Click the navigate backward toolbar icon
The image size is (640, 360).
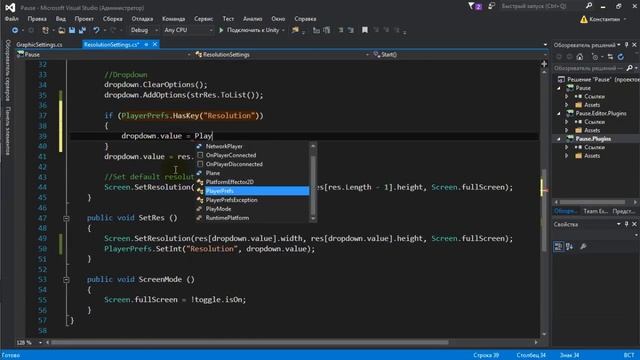(15, 30)
